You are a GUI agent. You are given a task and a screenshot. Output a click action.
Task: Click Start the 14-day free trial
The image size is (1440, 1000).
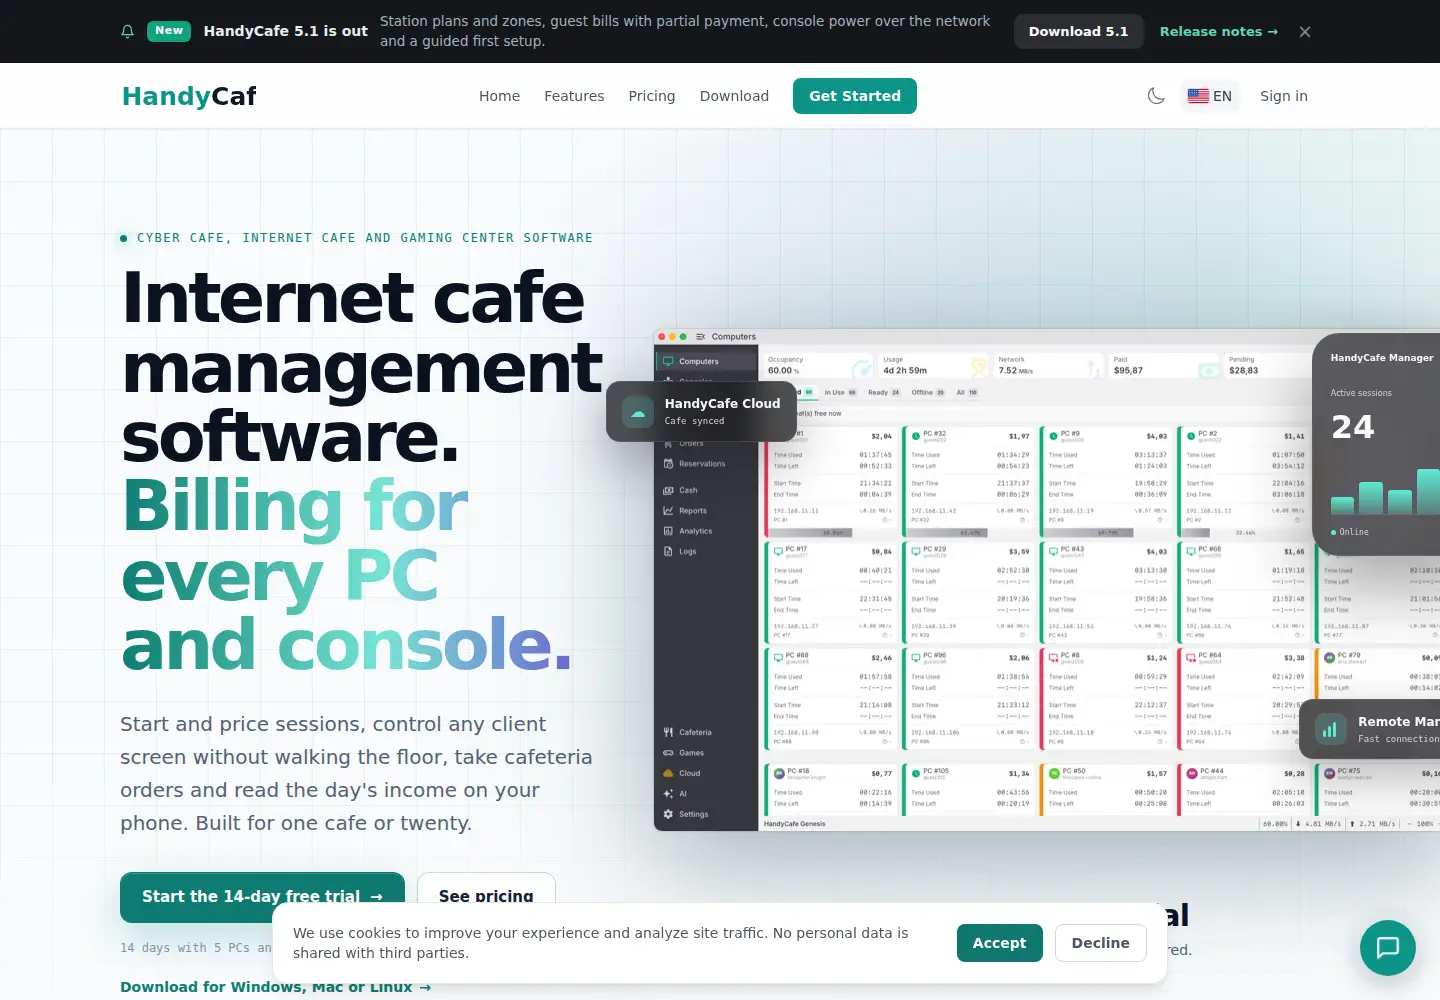point(262,896)
